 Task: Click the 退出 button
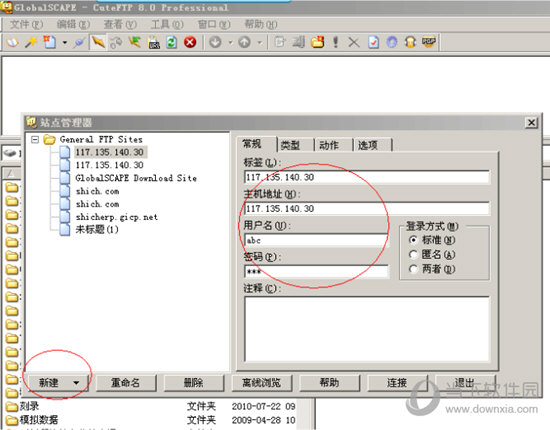(465, 383)
